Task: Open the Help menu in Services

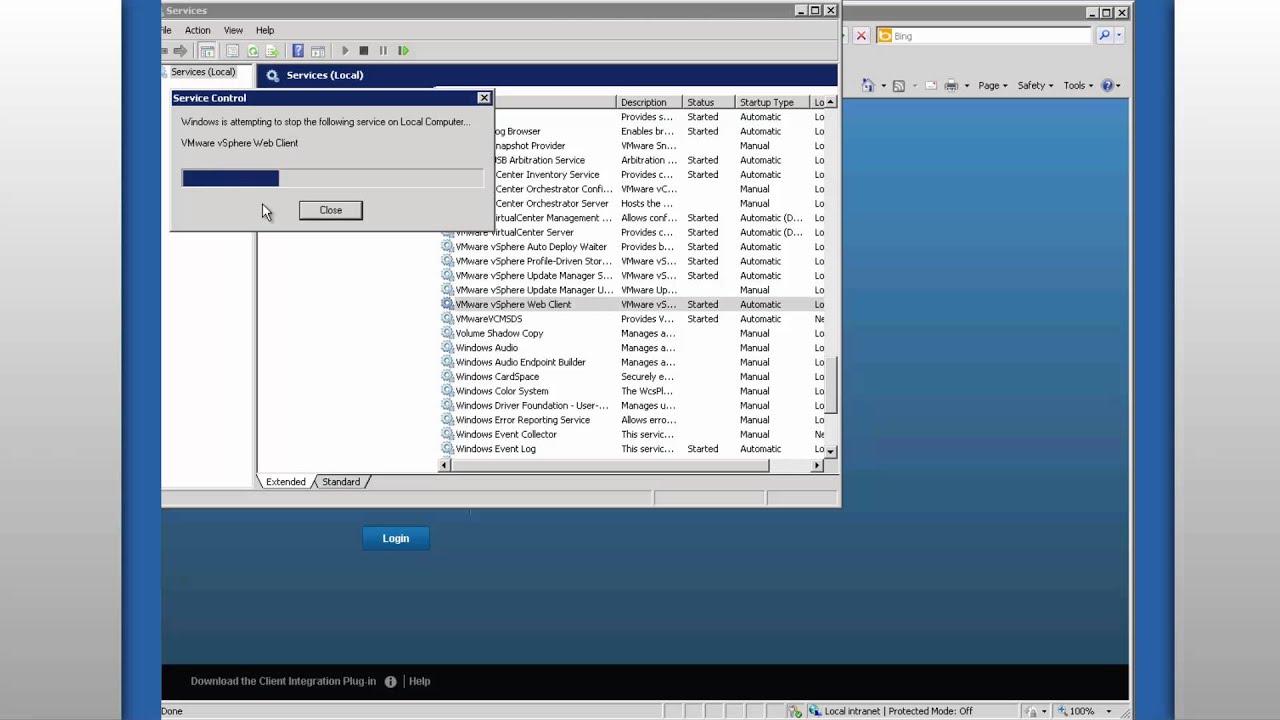Action: click(265, 30)
